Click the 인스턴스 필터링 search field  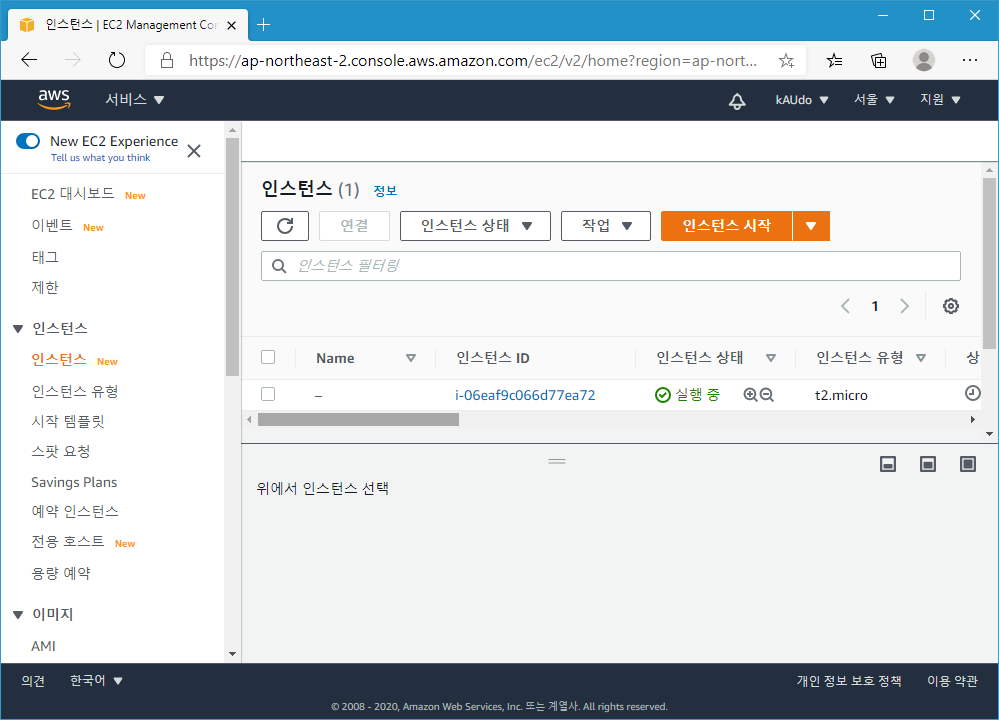click(x=610, y=266)
